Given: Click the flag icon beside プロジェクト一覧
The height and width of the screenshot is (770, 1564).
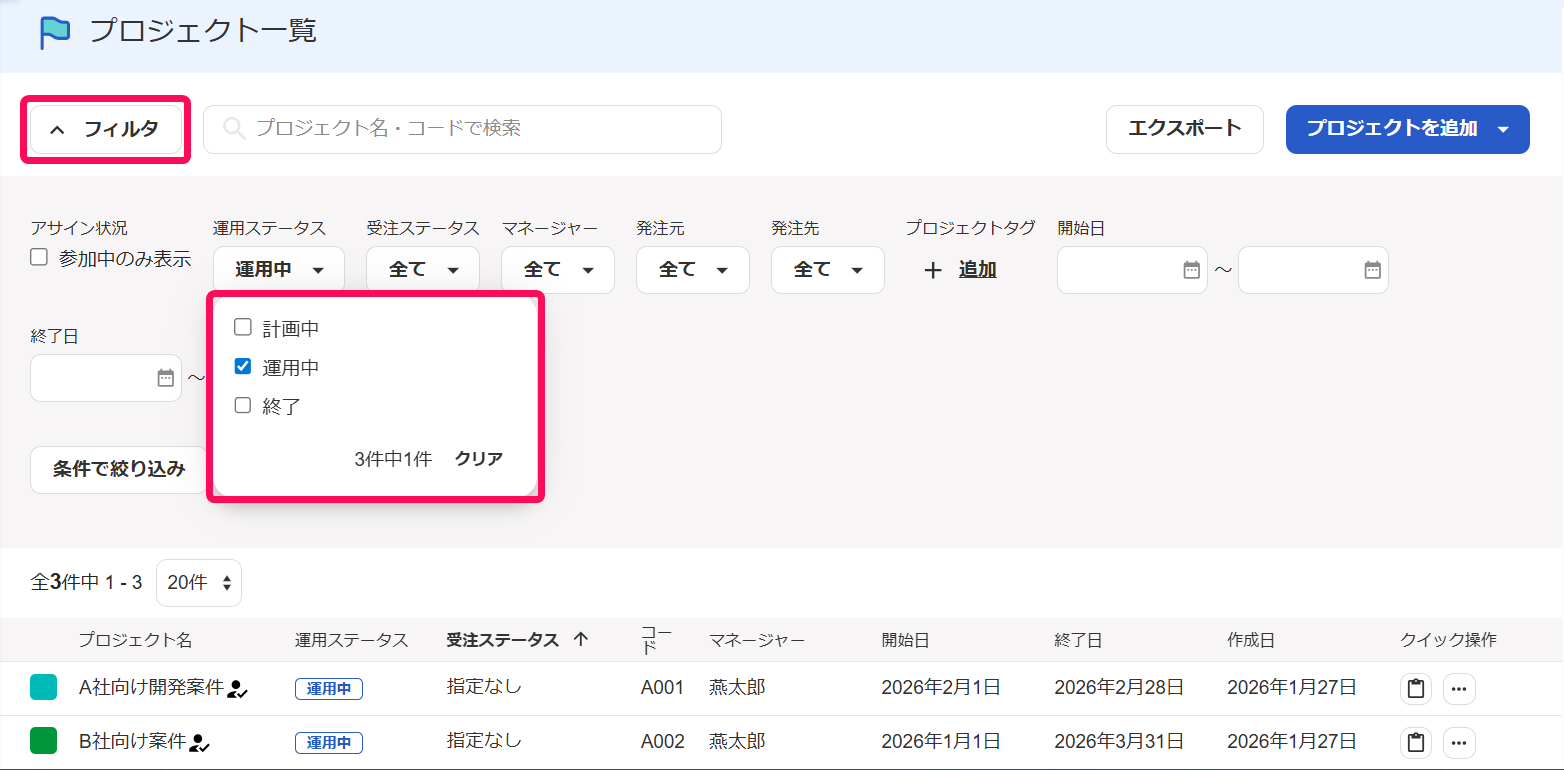Looking at the screenshot, I should [x=55, y=32].
